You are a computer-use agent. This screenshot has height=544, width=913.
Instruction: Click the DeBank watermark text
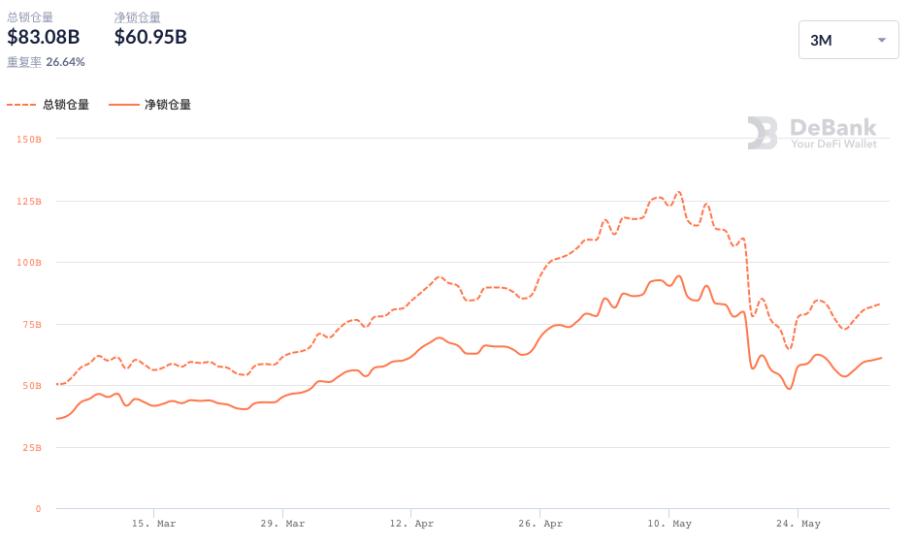click(832, 127)
